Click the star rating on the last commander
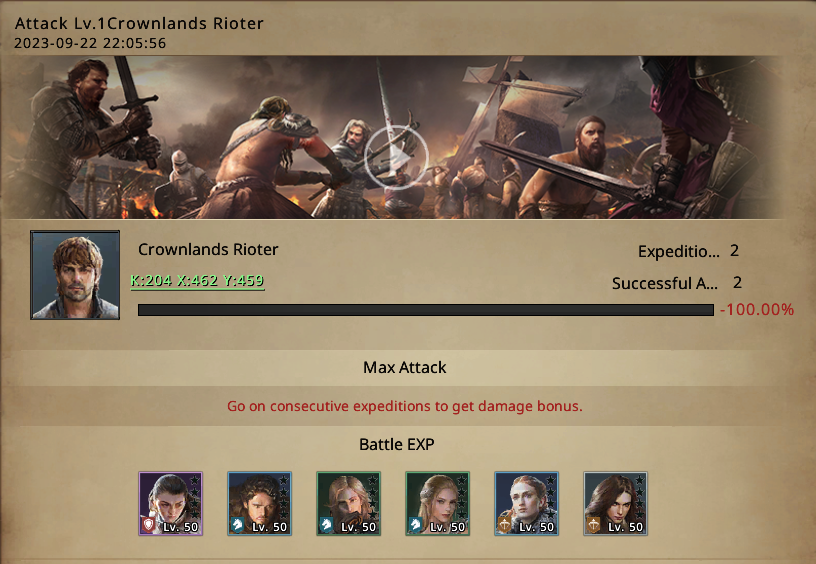Viewport: 816px width, 564px height. pyautogui.click(x=640, y=497)
